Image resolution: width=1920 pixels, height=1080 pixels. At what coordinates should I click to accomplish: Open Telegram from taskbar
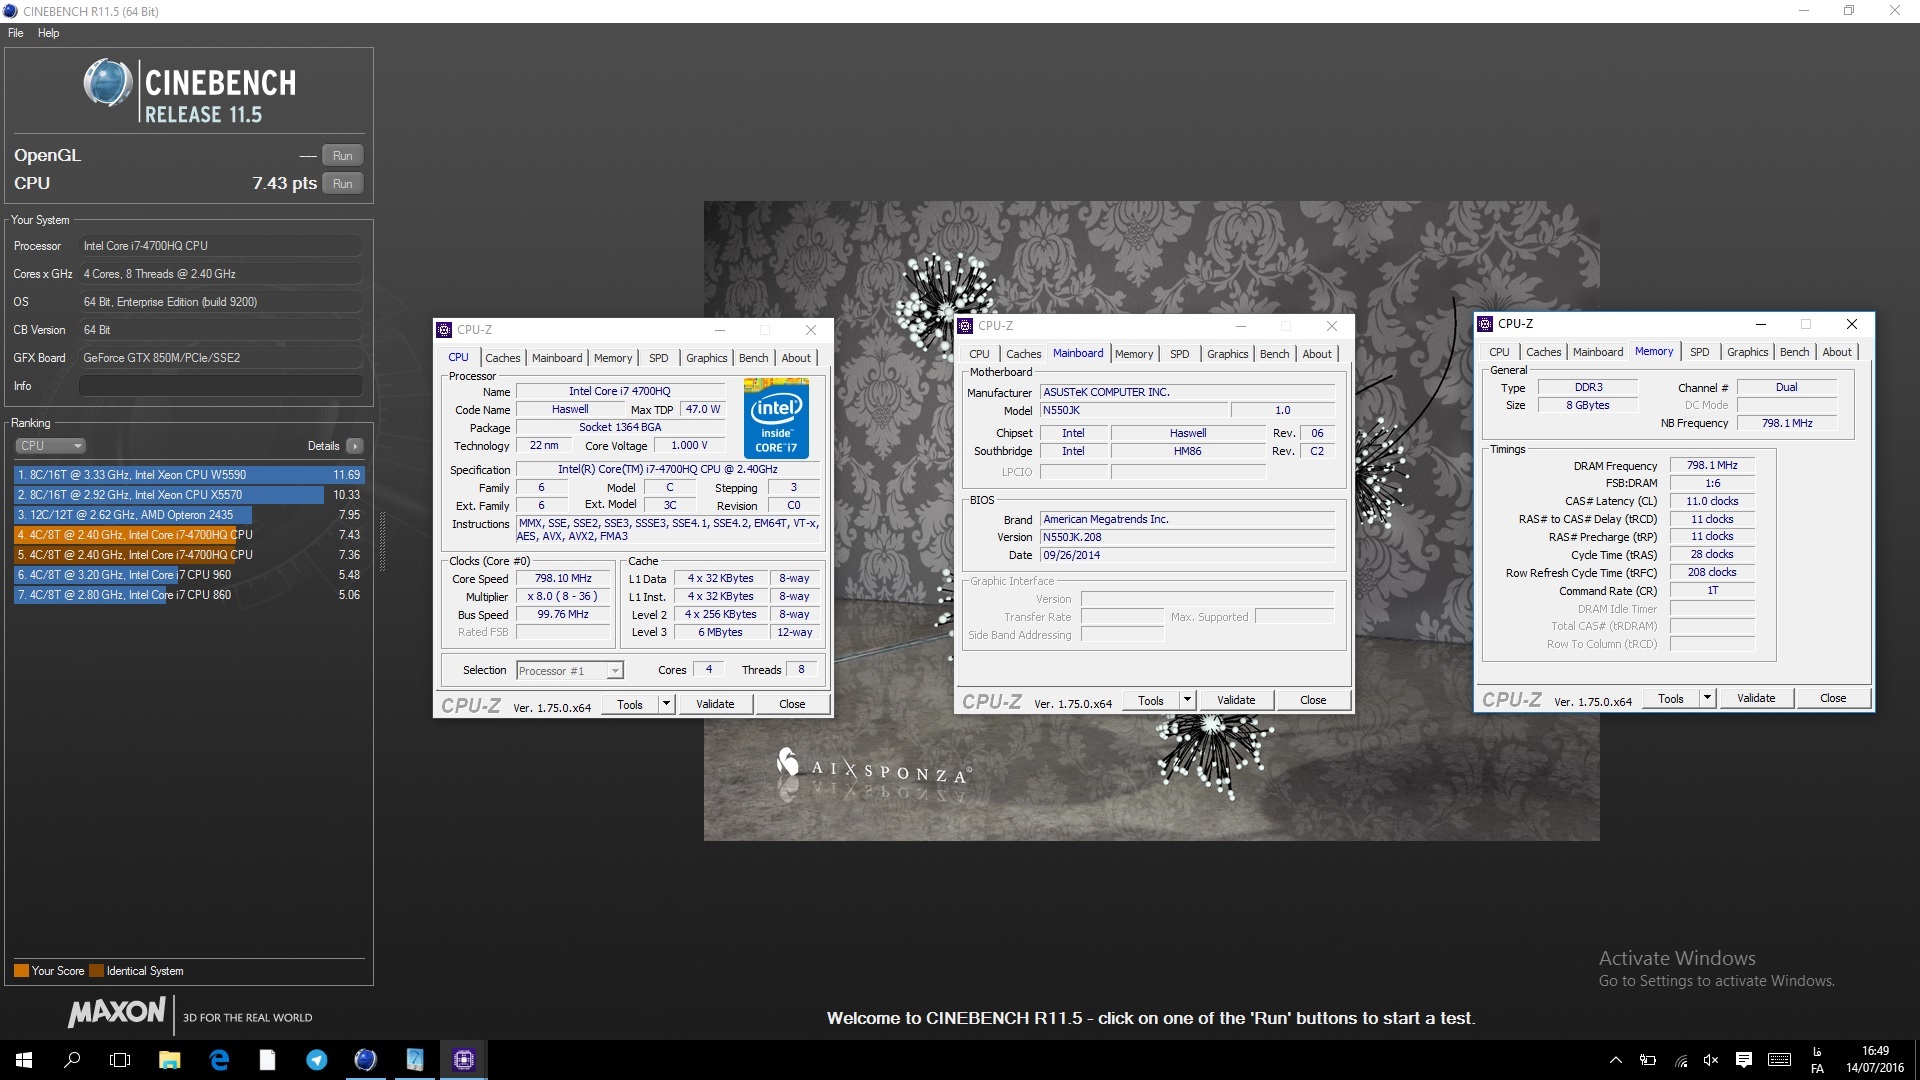317,1060
